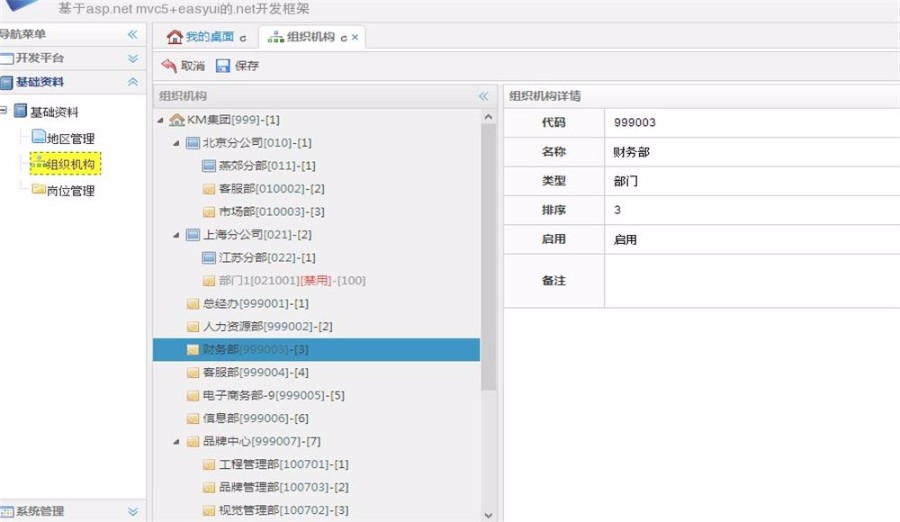900x522 pixels.
Task: Select 视觉管理部[100702]-[3] row
Action: click(316, 510)
